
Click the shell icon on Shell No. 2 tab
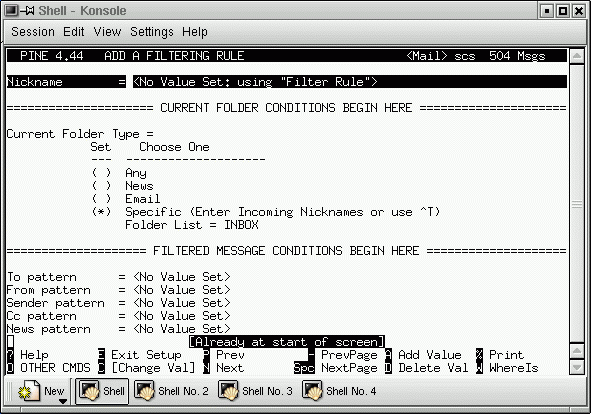pyautogui.click(x=144, y=391)
